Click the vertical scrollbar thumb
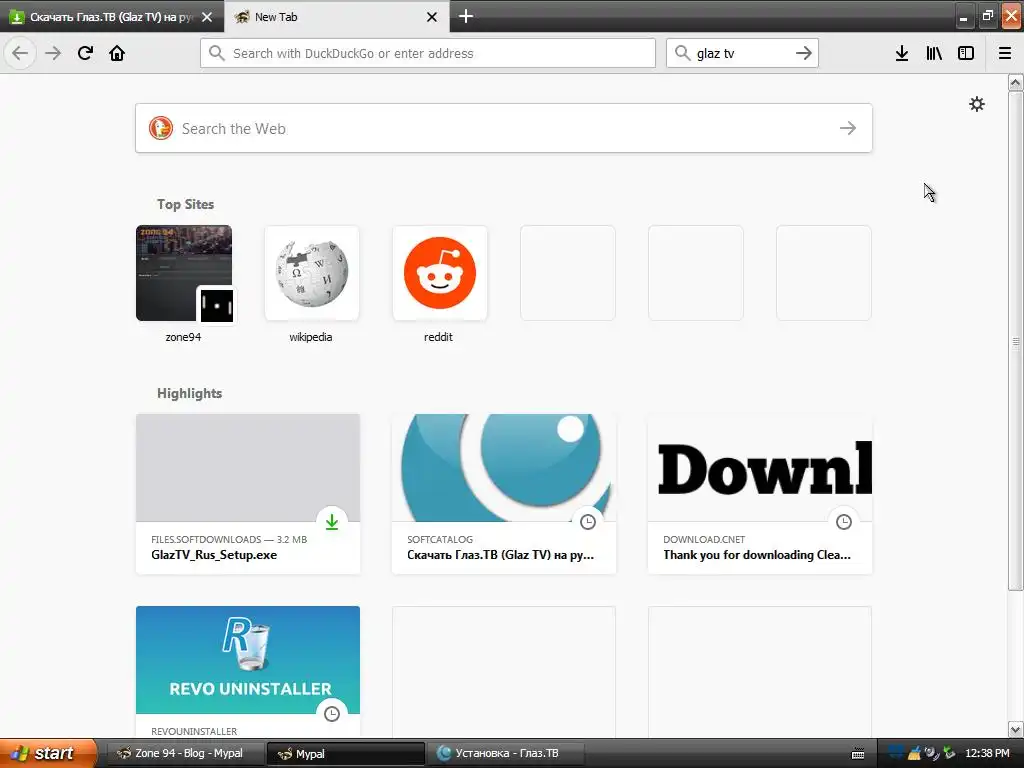 tap(1016, 340)
